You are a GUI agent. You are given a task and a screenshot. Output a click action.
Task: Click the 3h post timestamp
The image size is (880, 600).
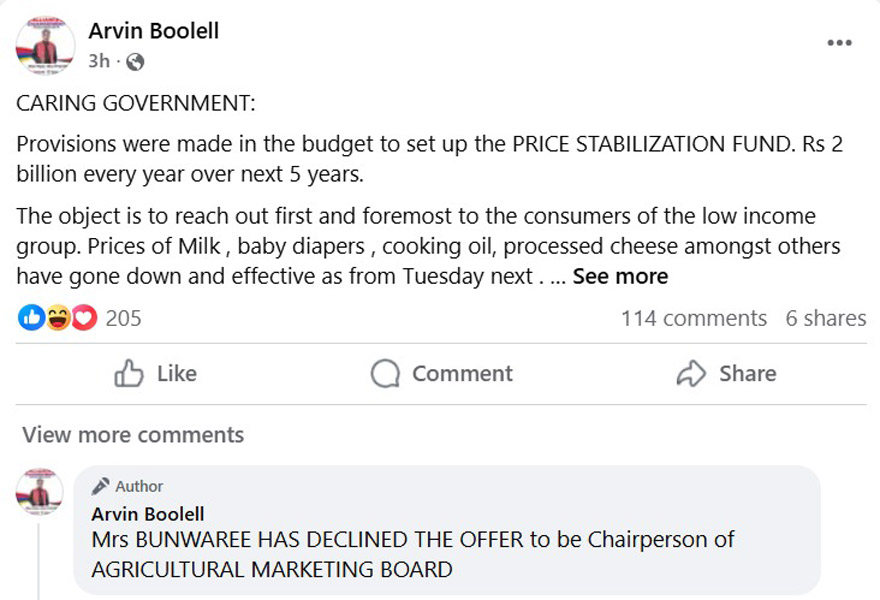(x=99, y=61)
